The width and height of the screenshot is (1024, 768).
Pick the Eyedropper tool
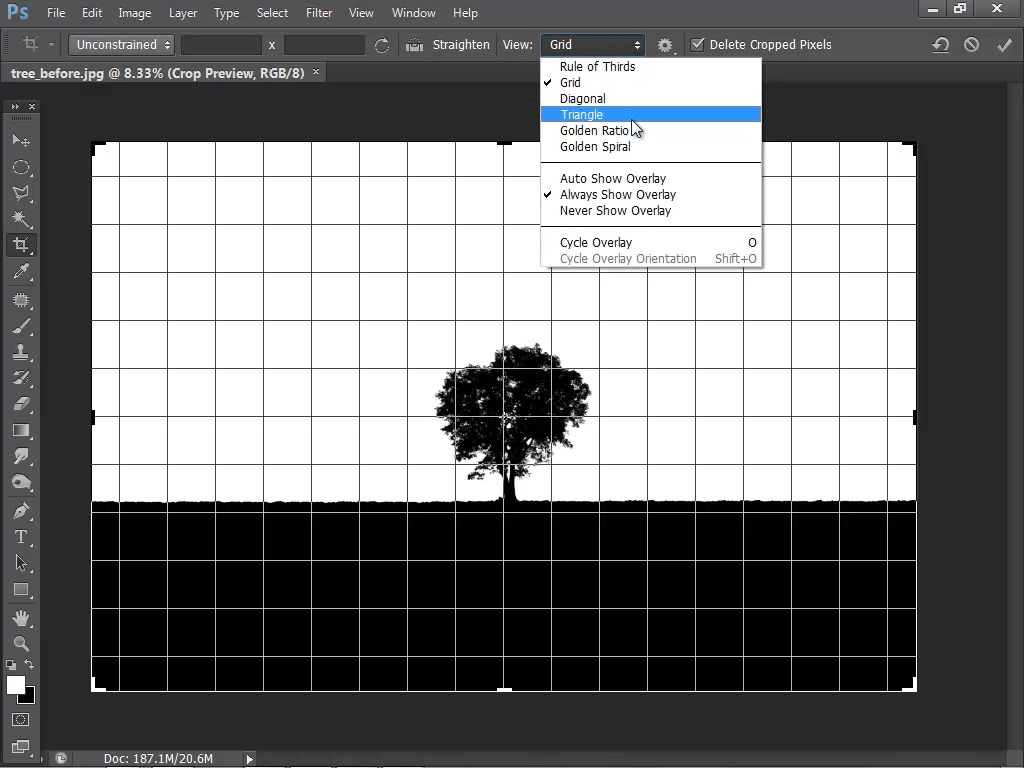click(21, 271)
